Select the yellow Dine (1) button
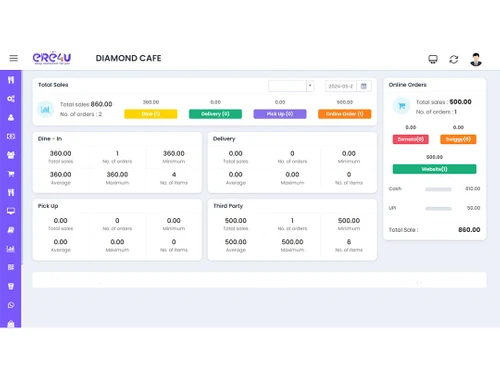Viewport: 500px width, 375px height. (x=151, y=114)
